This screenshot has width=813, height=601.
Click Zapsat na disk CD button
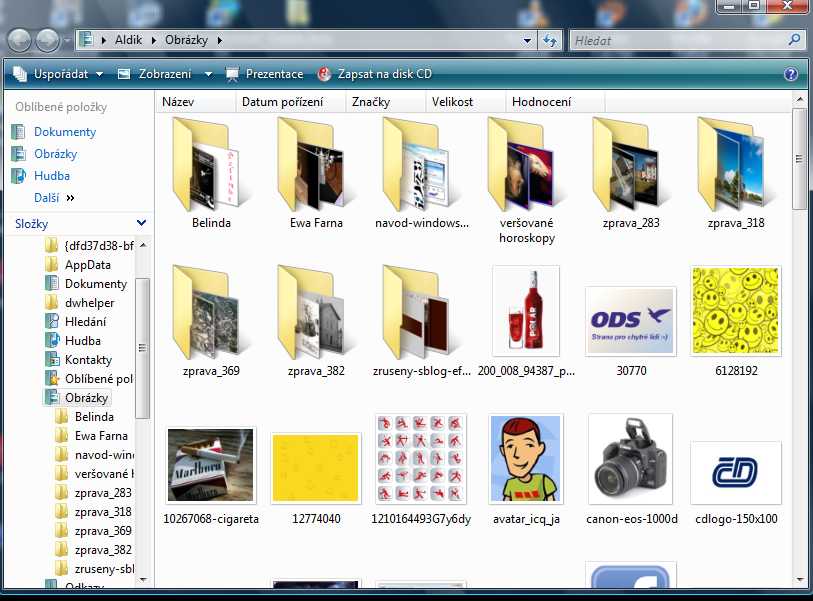coord(375,74)
